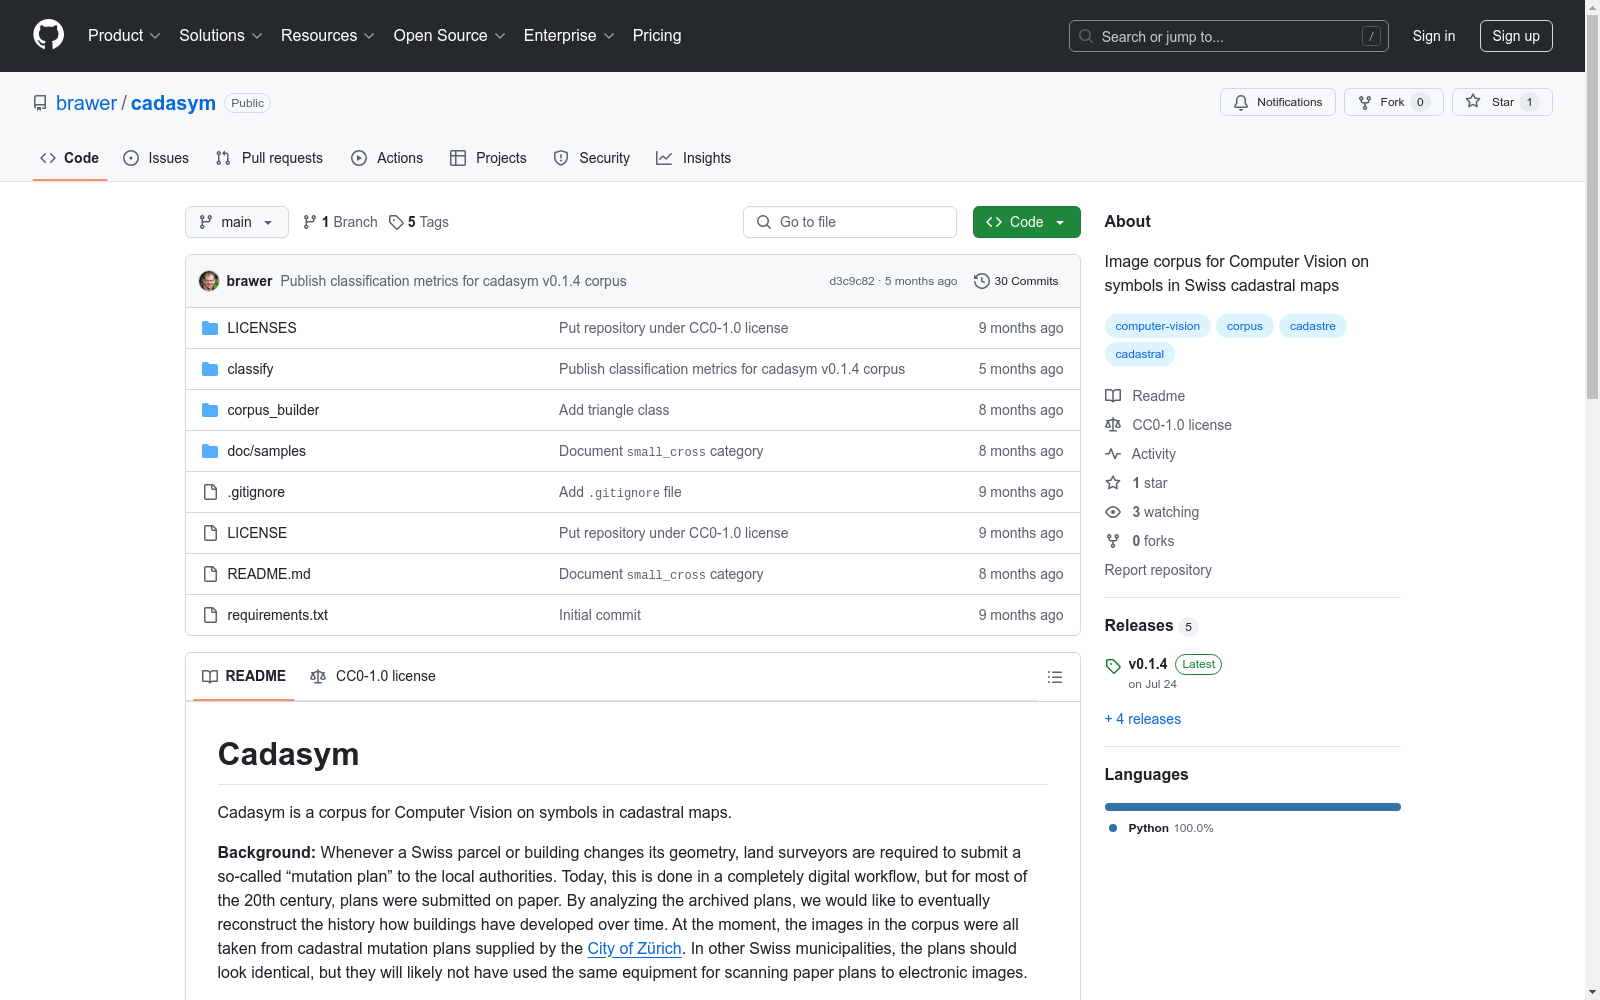This screenshot has height=1000, width=1600.
Task: Click the corpus topic tag
Action: point(1245,326)
